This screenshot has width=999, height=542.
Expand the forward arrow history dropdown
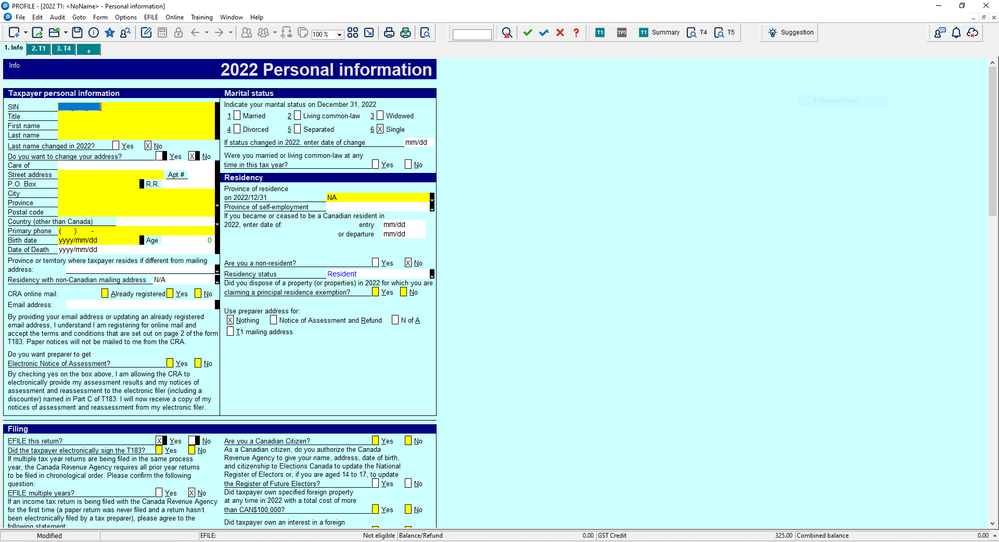[x=230, y=32]
